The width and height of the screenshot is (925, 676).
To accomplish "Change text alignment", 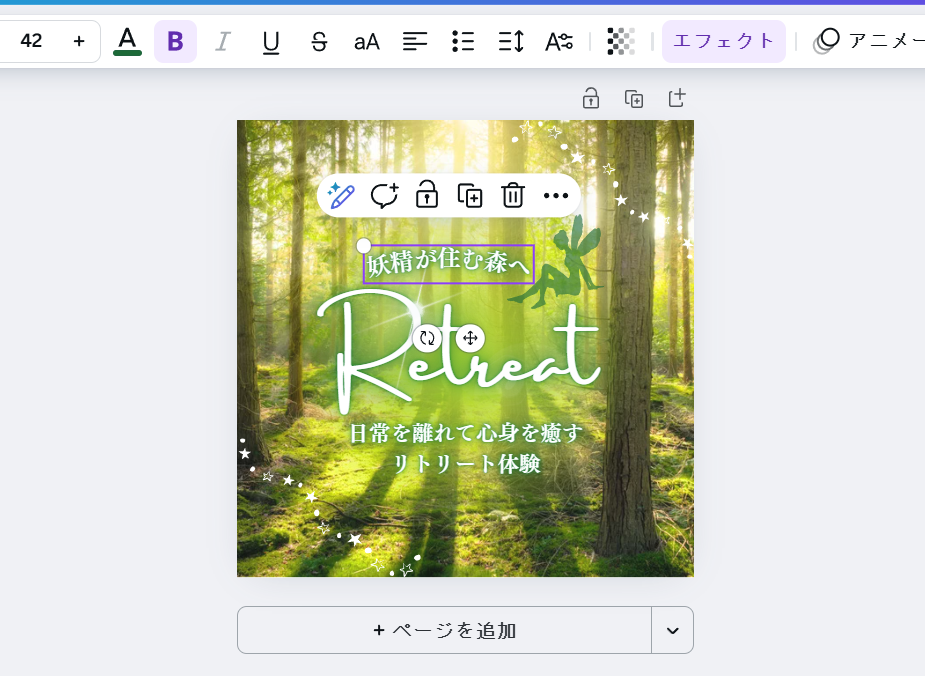I will pyautogui.click(x=415, y=41).
